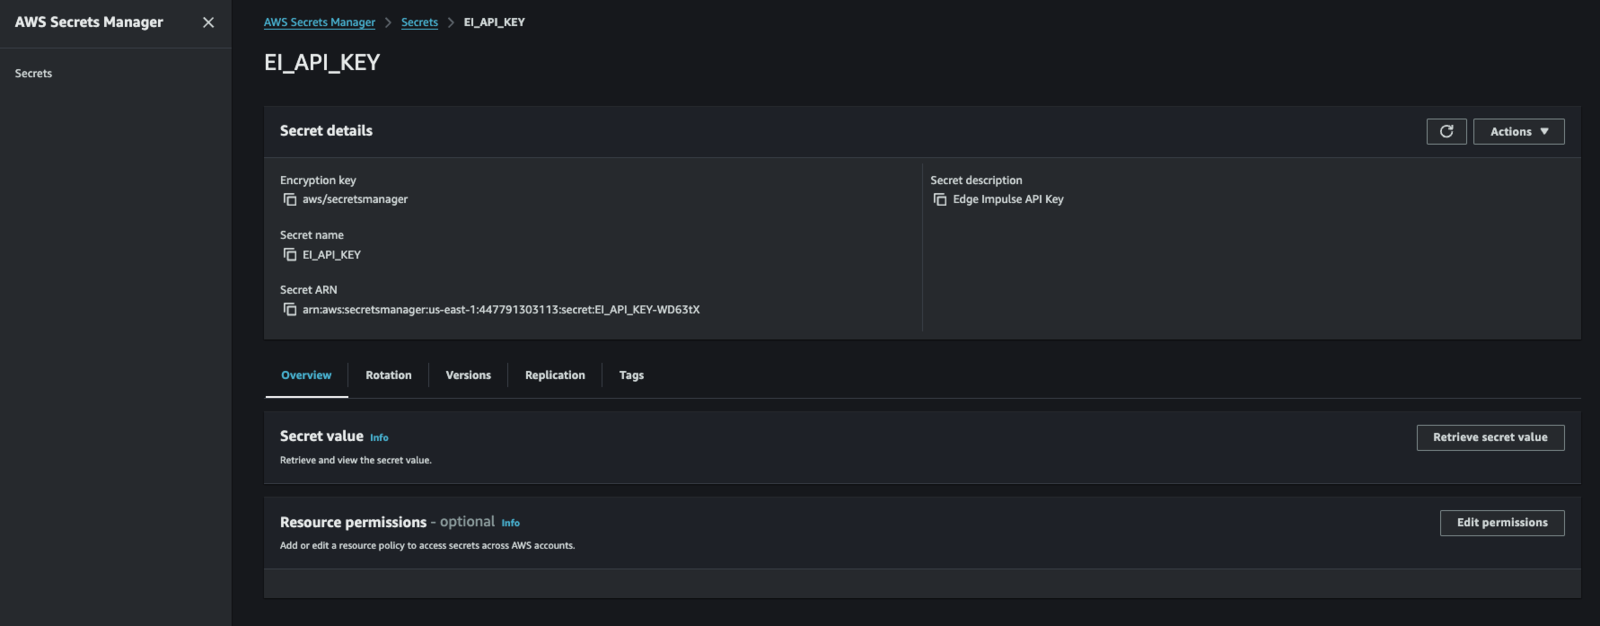Open Secrets in the left sidebar

(33, 73)
